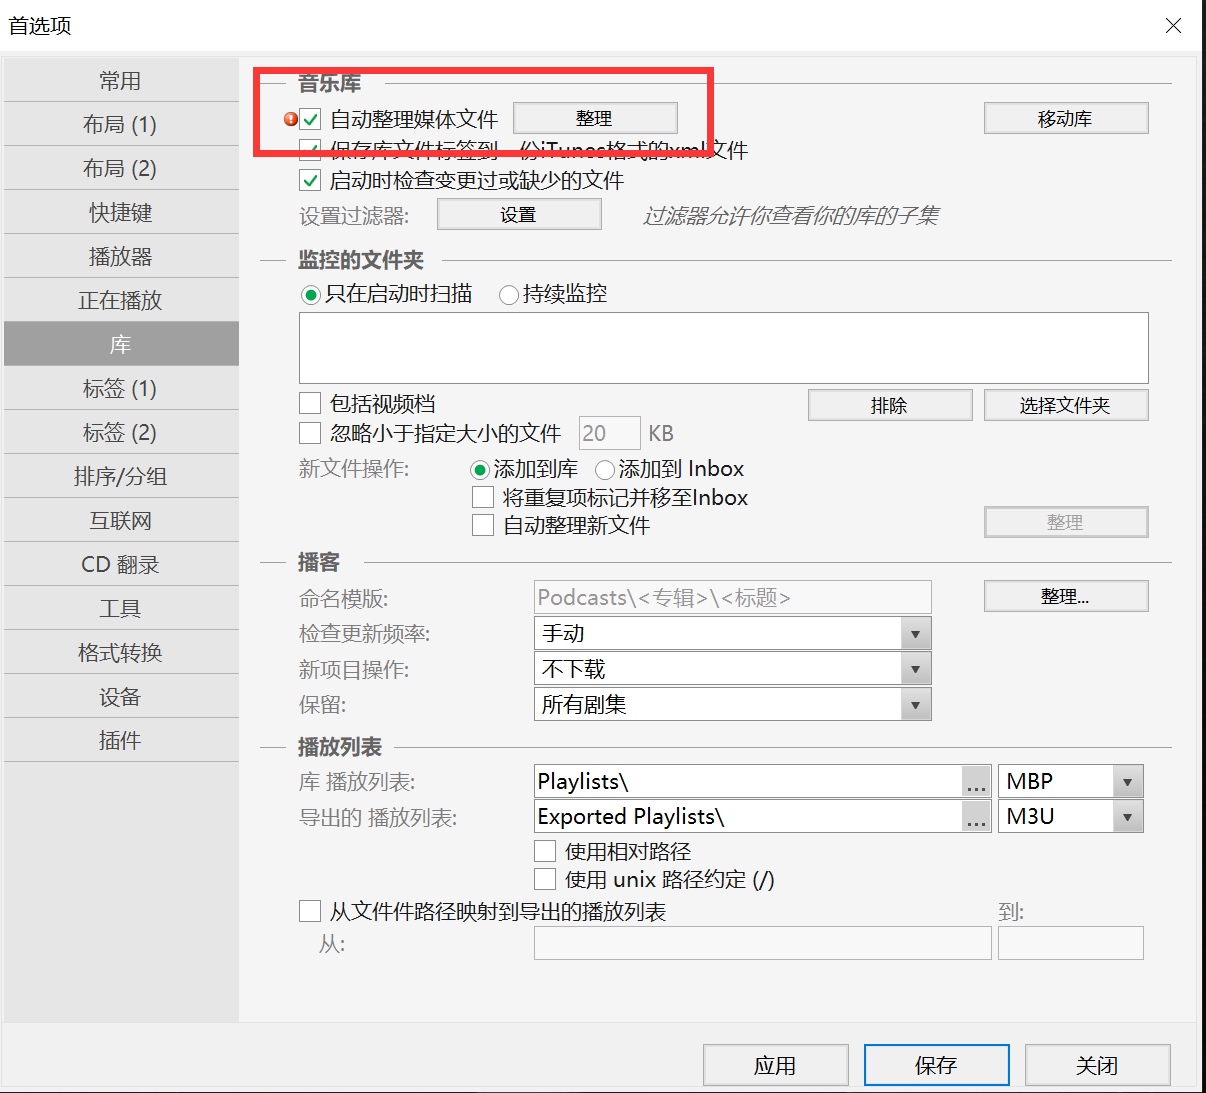Screen dimensions: 1206x1093
Task: Open the 快捷键 preferences section
Action: point(121,212)
